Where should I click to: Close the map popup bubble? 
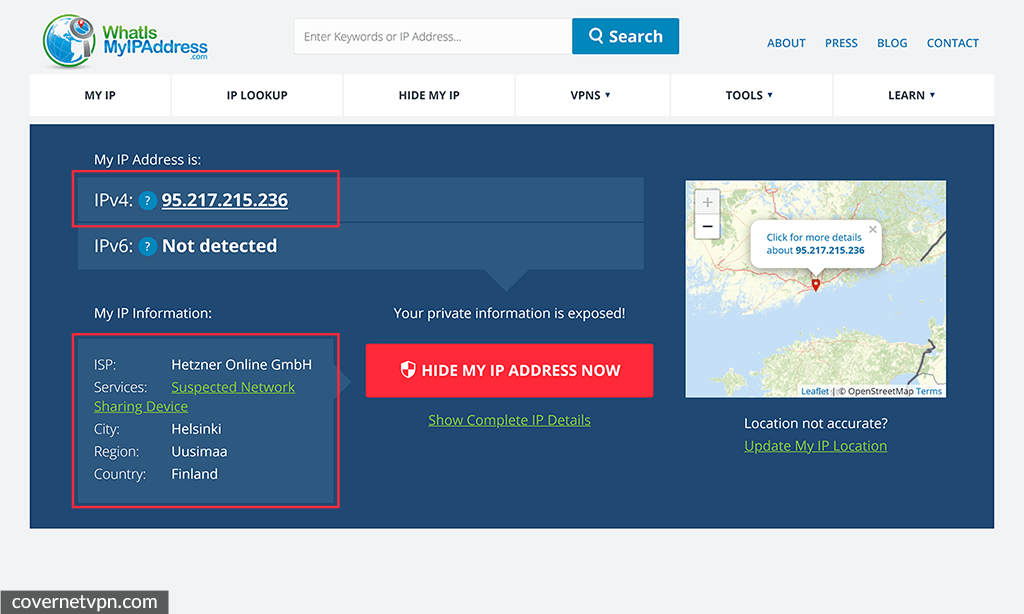tap(872, 229)
